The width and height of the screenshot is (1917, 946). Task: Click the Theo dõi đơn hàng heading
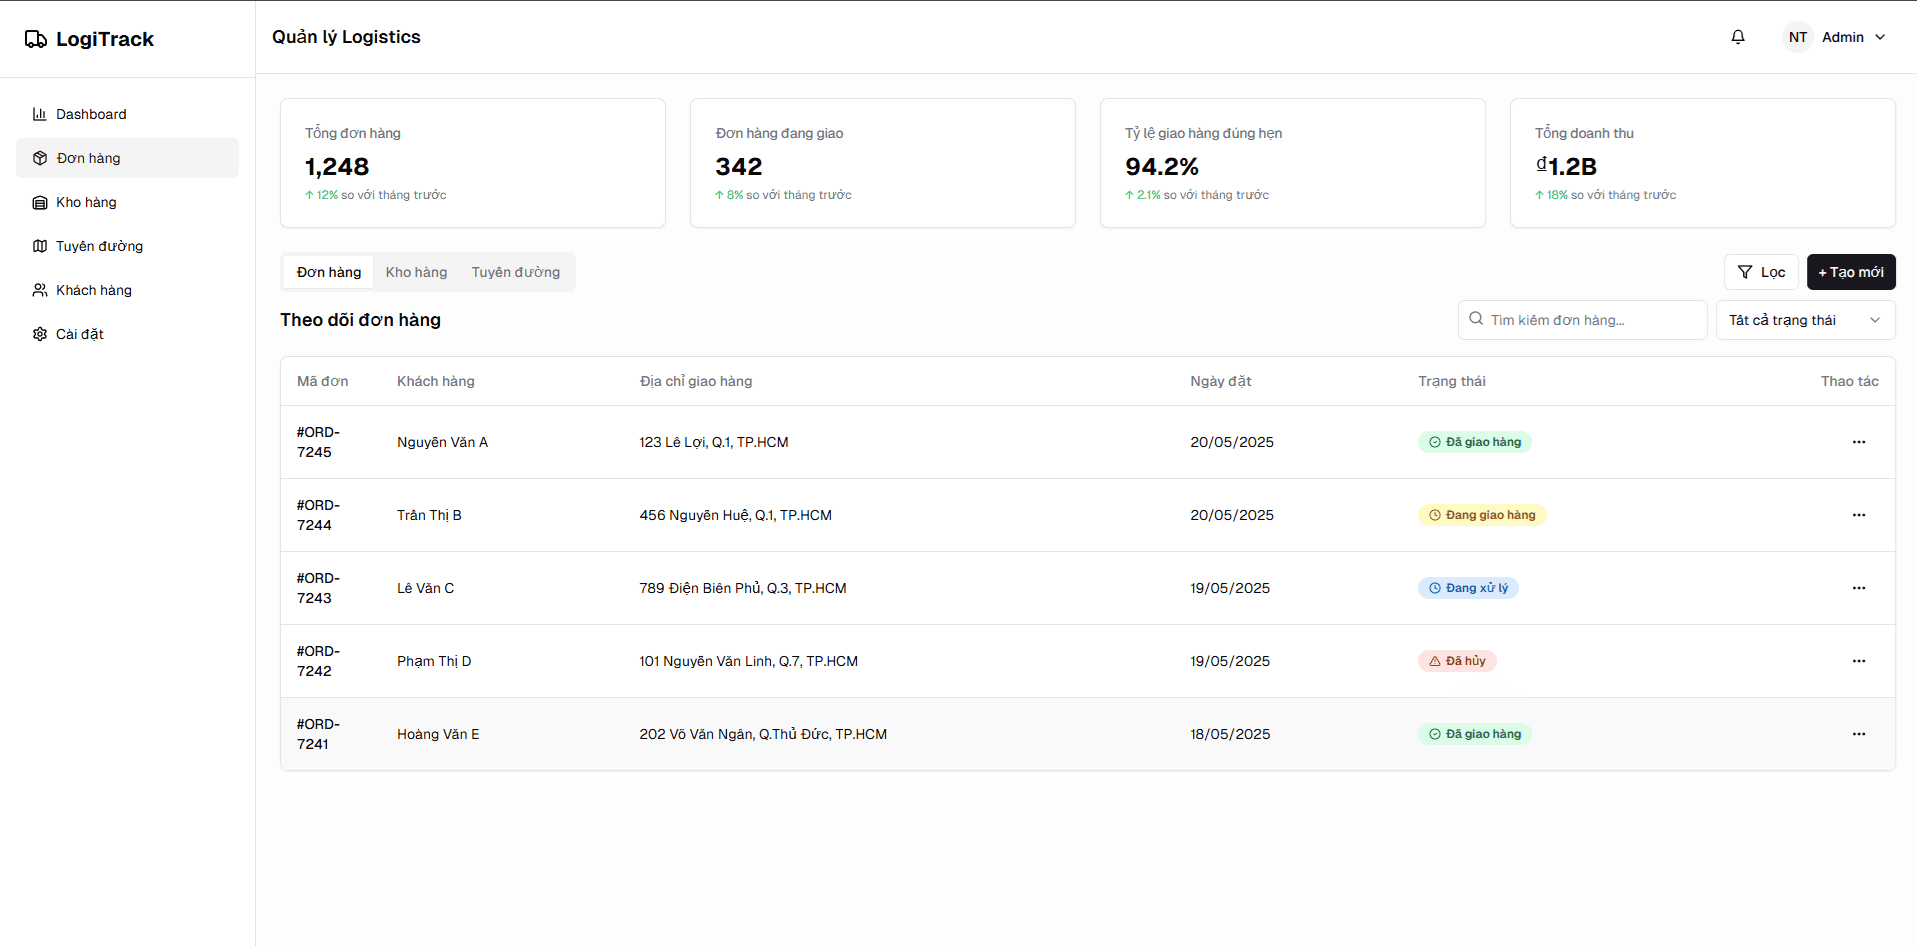point(360,320)
